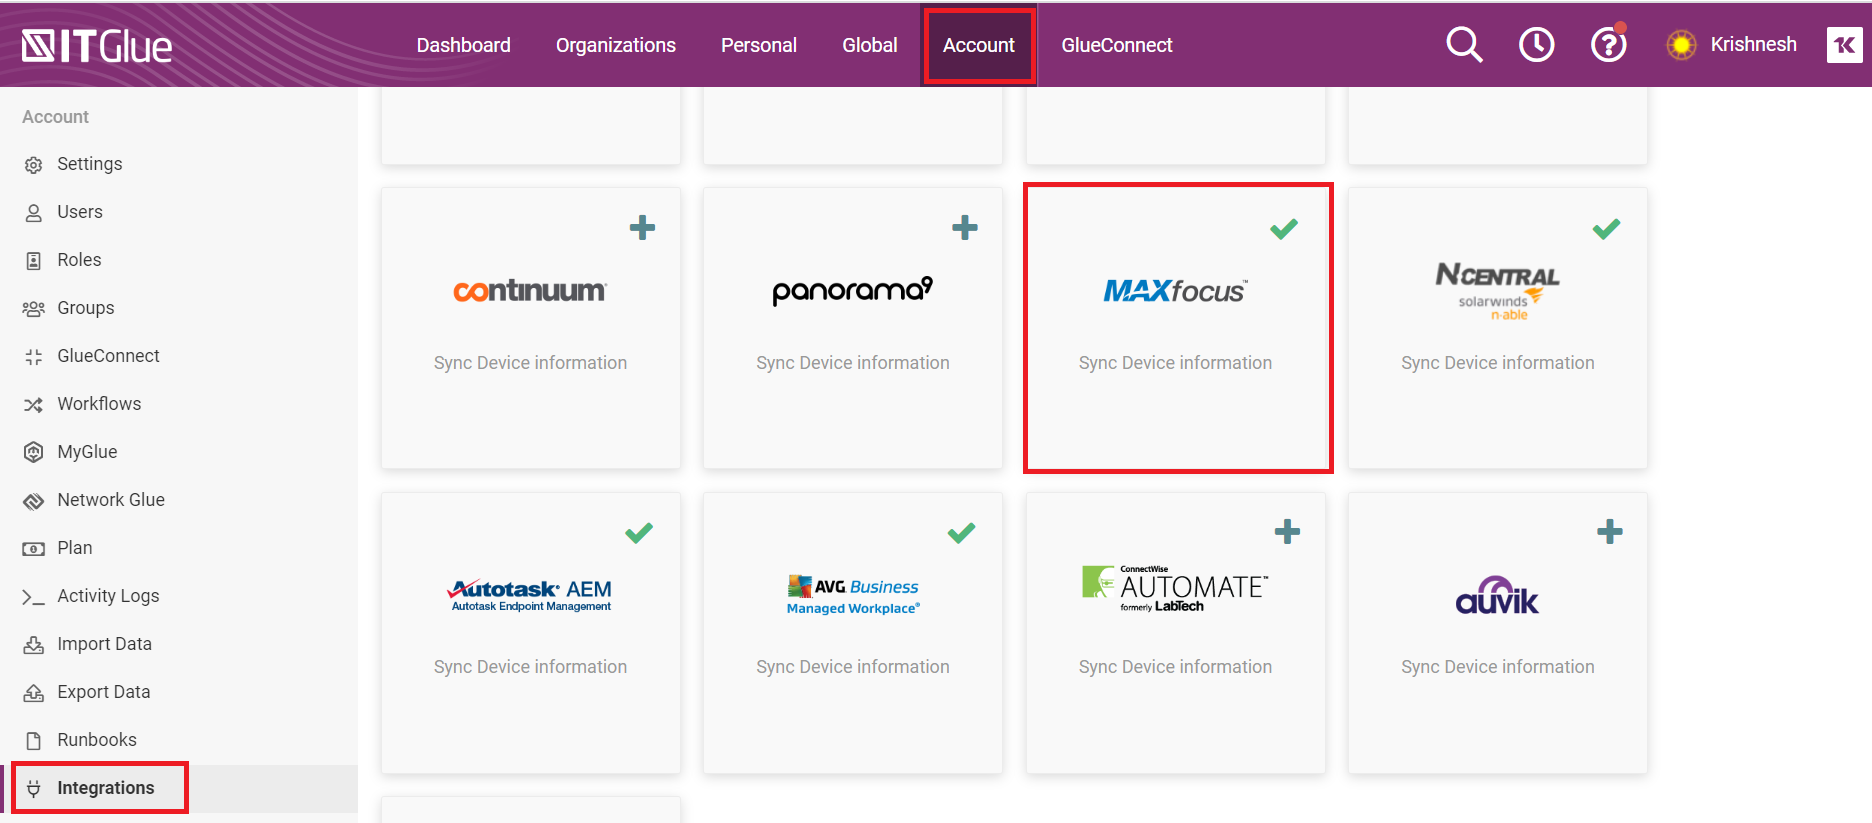
Task: Click the Activity Logs terminal icon
Action: (34, 597)
